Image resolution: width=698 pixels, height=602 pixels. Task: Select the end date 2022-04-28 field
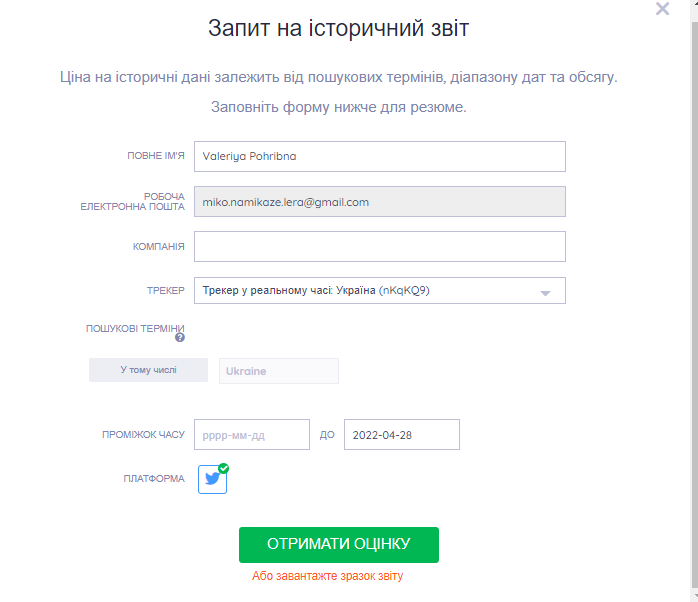coord(402,435)
